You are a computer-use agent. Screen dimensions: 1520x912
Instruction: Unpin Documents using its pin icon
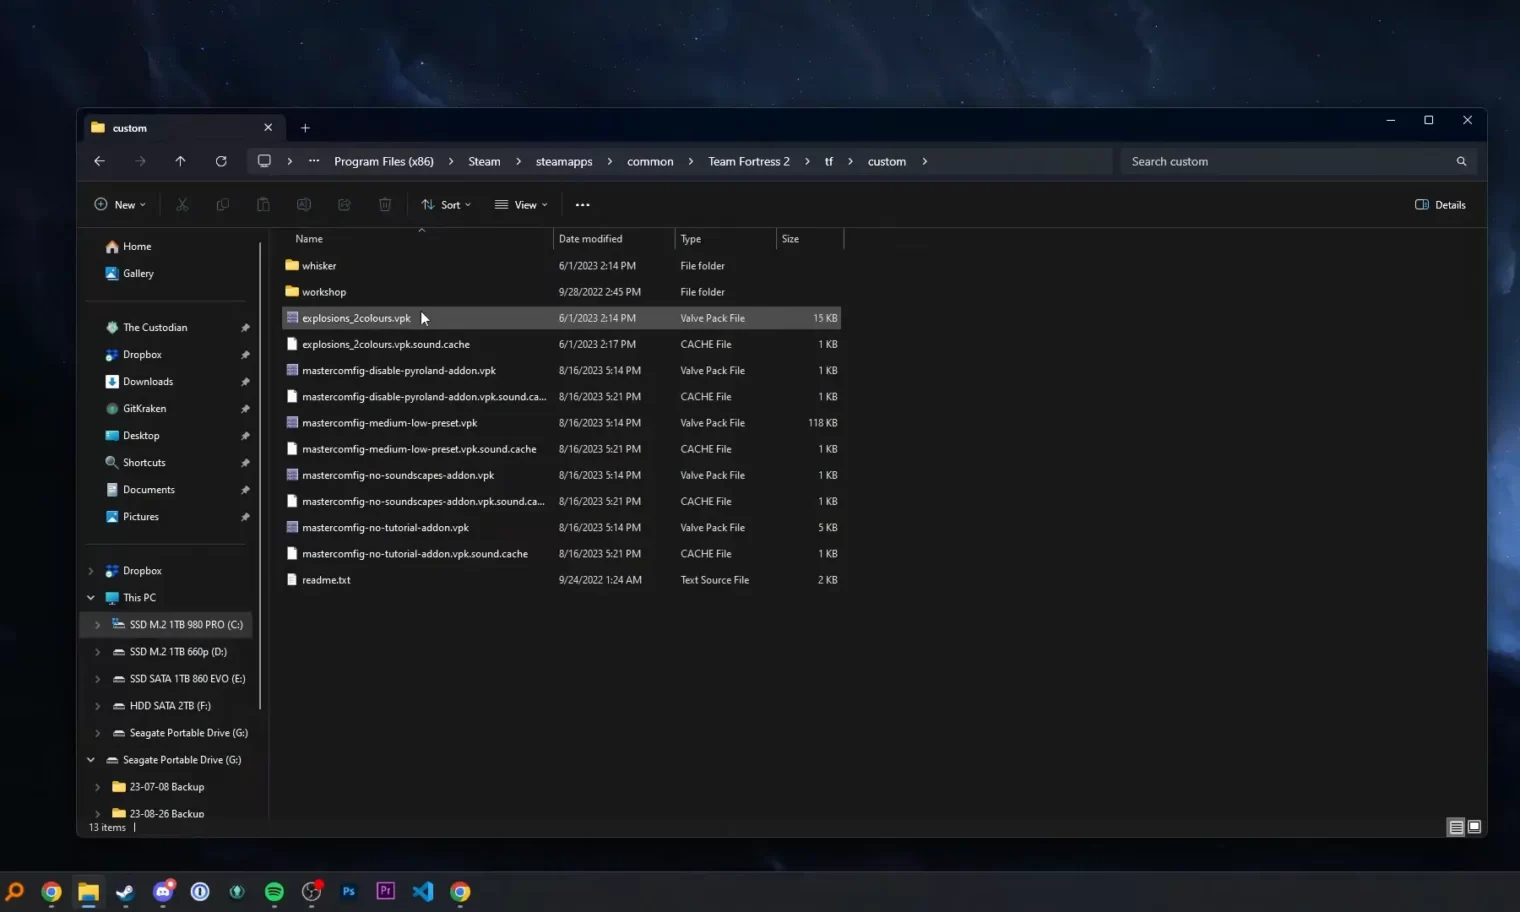(245, 490)
